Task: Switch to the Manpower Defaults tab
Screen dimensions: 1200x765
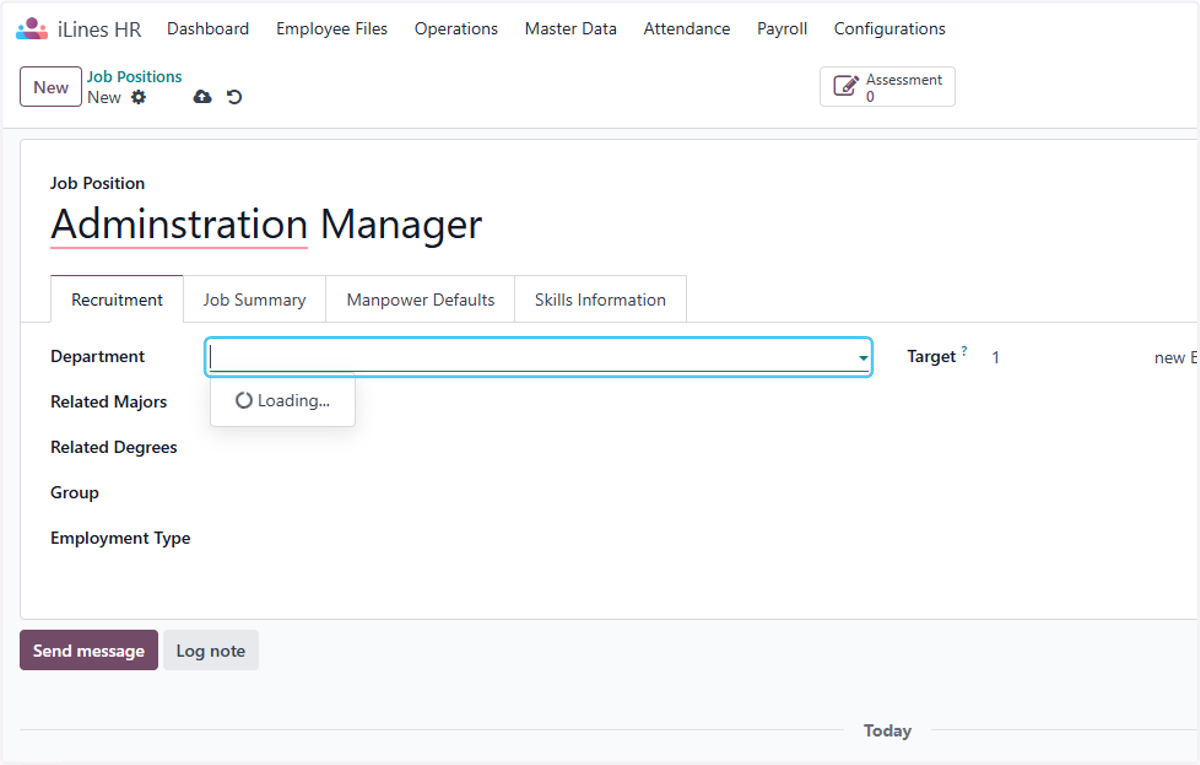Action: [420, 299]
